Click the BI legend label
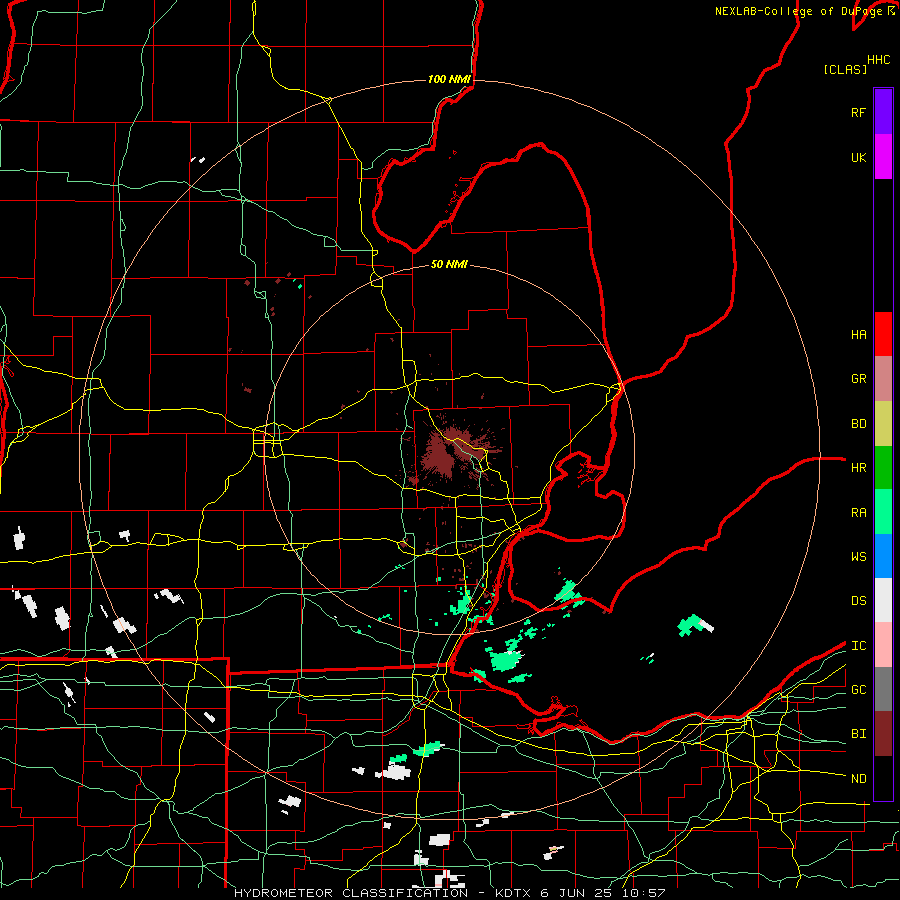This screenshot has height=900, width=900. click(x=858, y=734)
